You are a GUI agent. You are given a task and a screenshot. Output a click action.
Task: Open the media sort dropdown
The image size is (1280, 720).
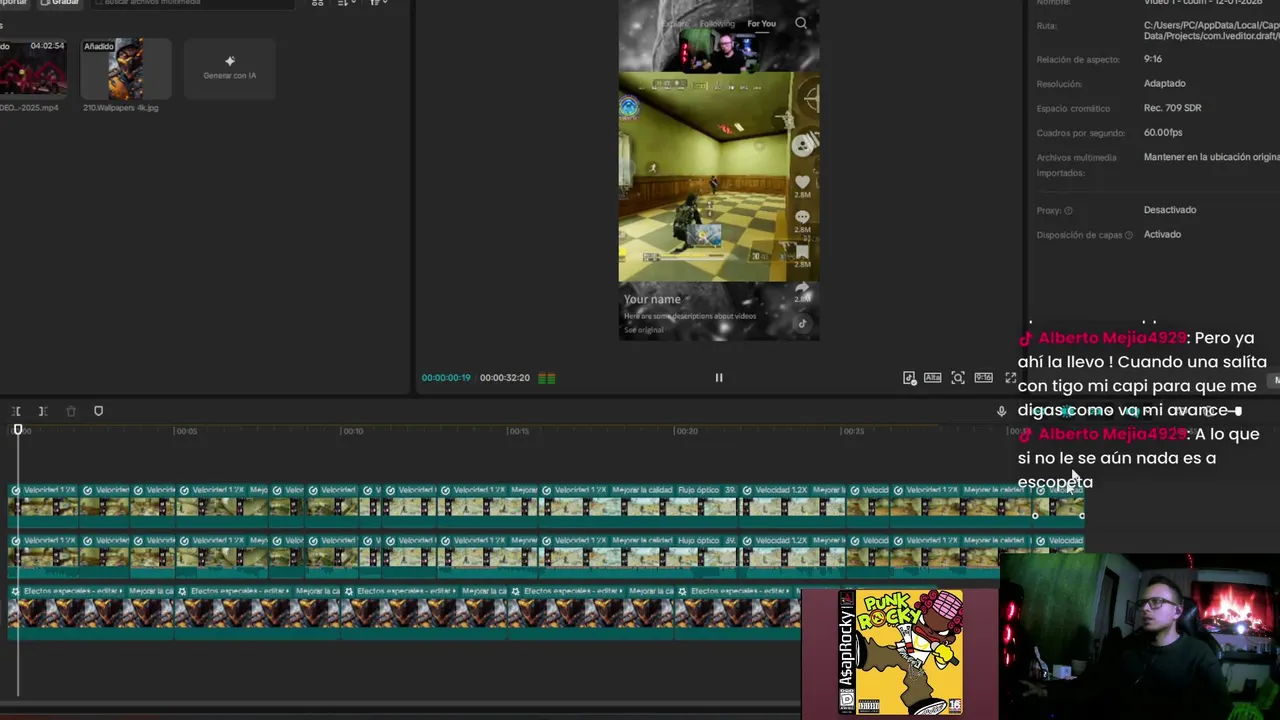point(346,3)
